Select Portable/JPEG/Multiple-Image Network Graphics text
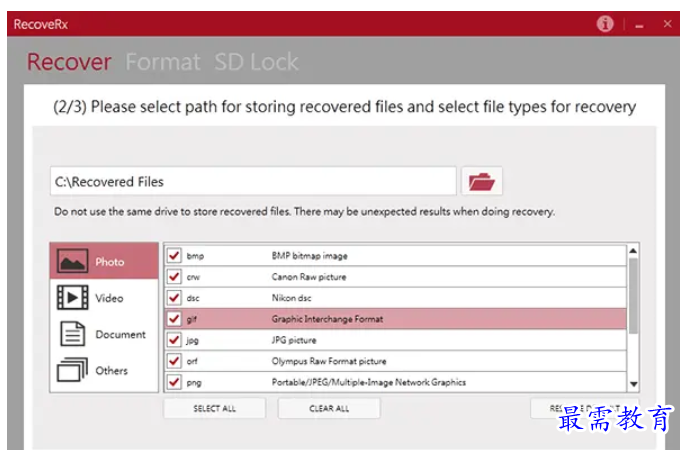 pos(369,382)
